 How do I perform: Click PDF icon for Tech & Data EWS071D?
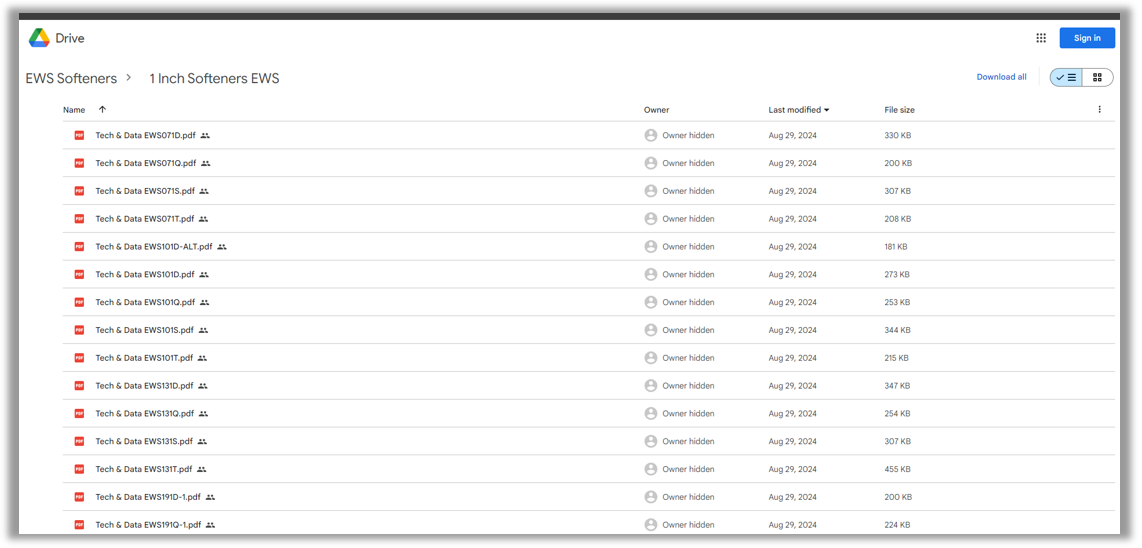pyautogui.click(x=79, y=135)
